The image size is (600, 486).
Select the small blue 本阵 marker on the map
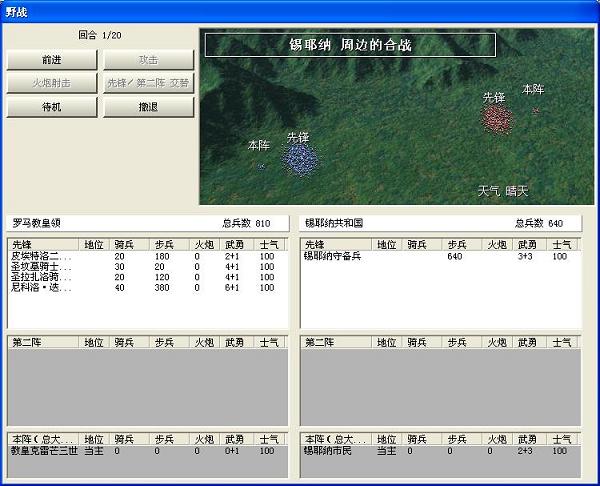261,166
